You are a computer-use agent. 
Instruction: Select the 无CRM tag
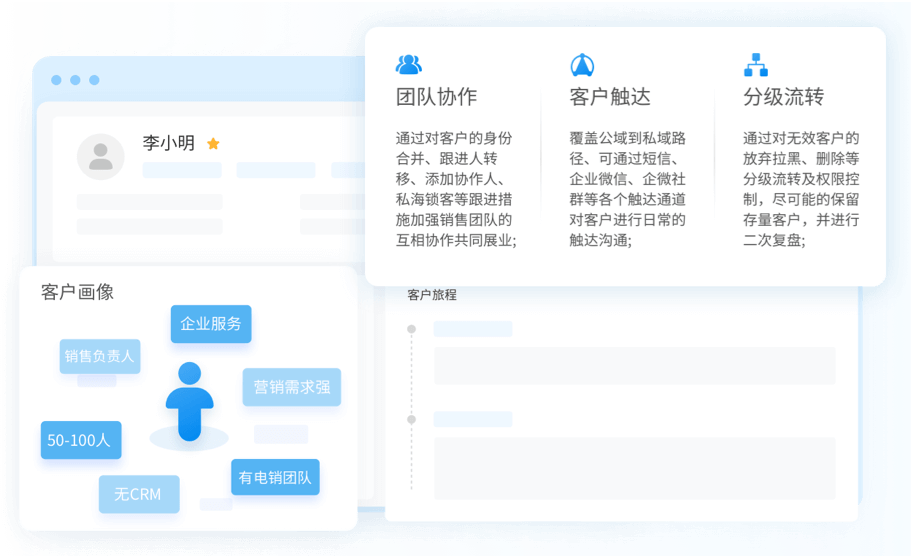(139, 494)
